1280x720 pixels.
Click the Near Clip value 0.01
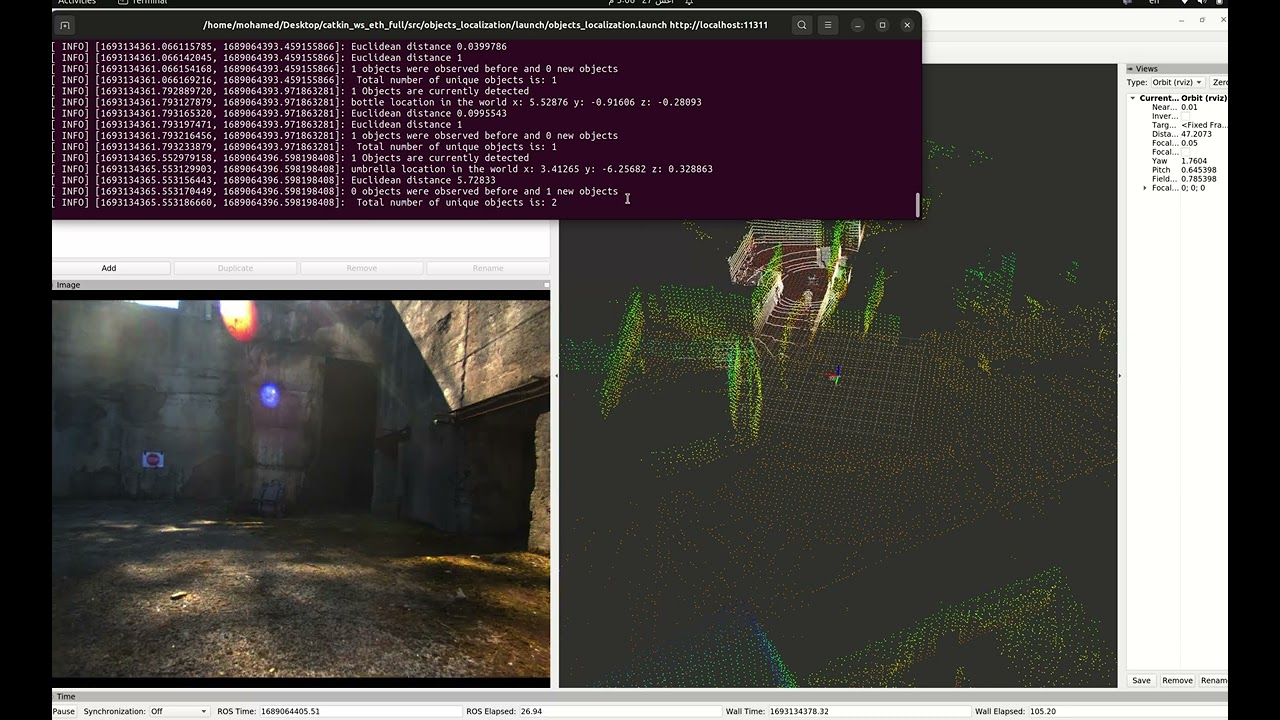pos(1189,107)
